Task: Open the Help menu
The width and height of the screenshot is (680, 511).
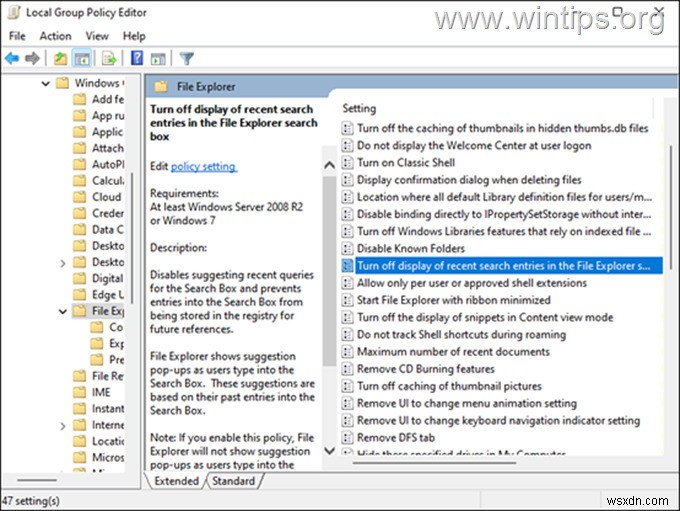Action: pyautogui.click(x=134, y=36)
